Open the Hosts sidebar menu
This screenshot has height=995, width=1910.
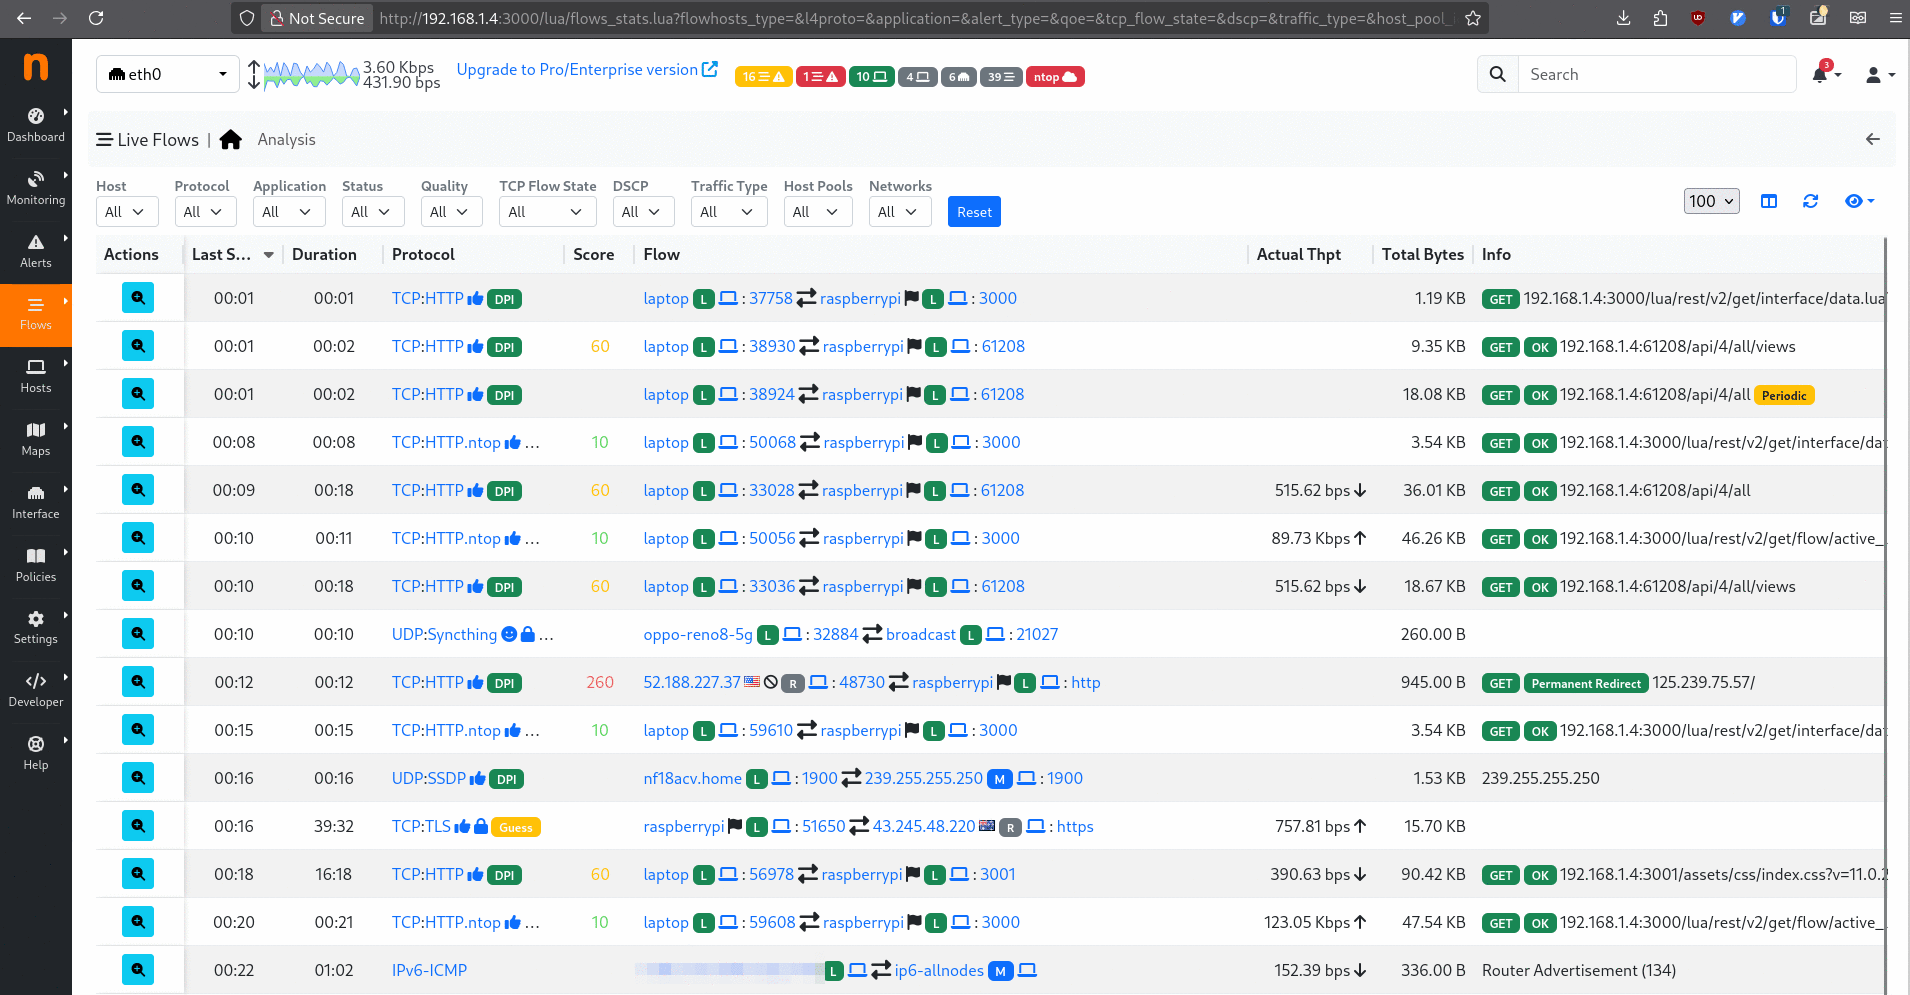click(36, 375)
